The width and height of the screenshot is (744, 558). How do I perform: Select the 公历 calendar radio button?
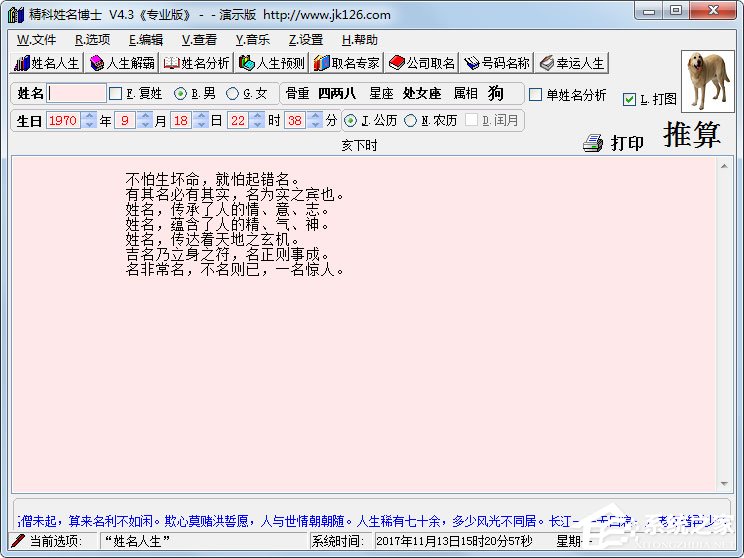(x=350, y=121)
